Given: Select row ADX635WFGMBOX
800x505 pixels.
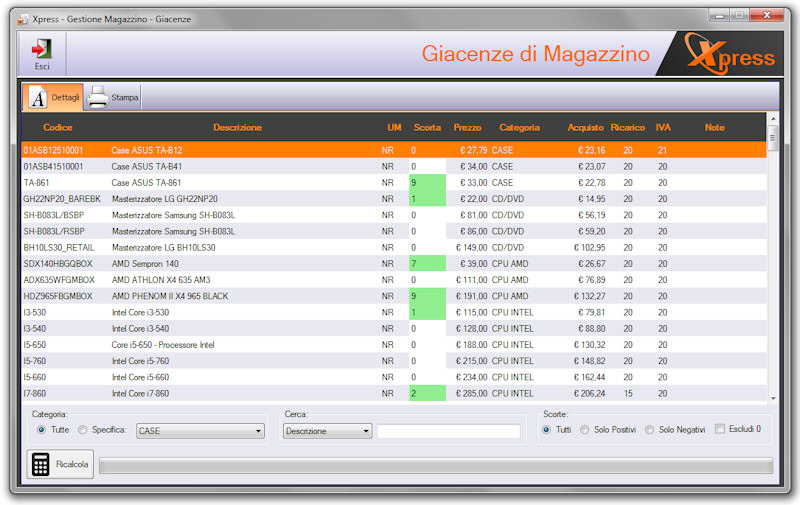Looking at the screenshot, I should pos(394,280).
